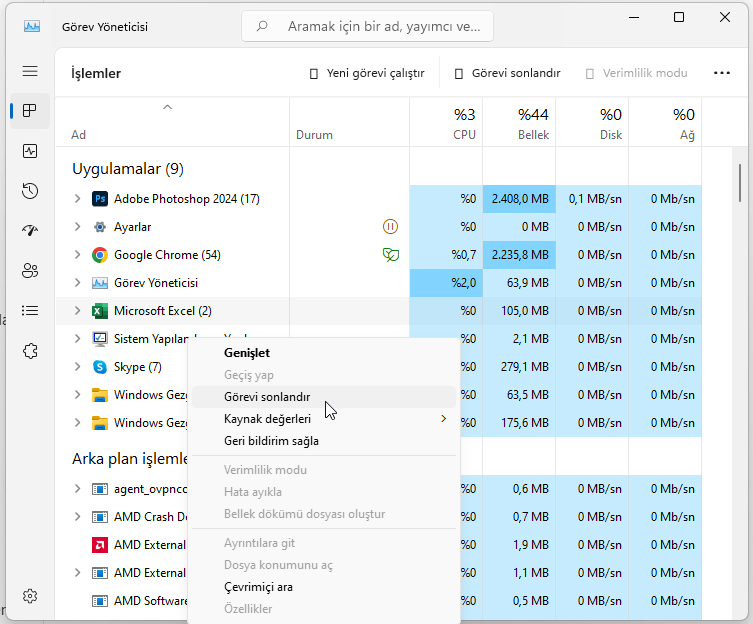Select the Uygulamalar (9) group heading

tap(128, 169)
